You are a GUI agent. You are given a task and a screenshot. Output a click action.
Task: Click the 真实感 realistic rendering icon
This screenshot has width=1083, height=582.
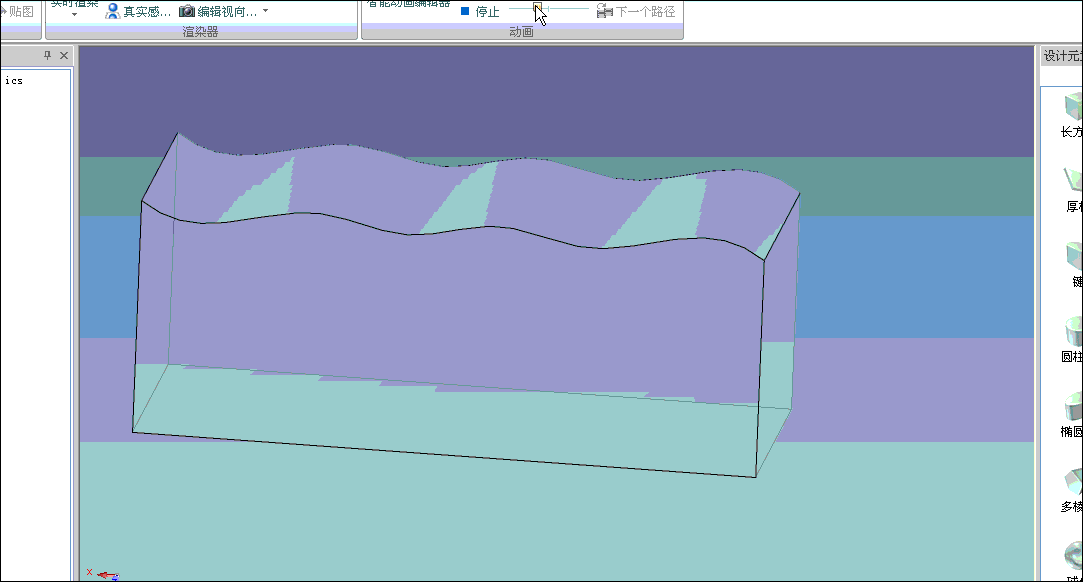113,12
